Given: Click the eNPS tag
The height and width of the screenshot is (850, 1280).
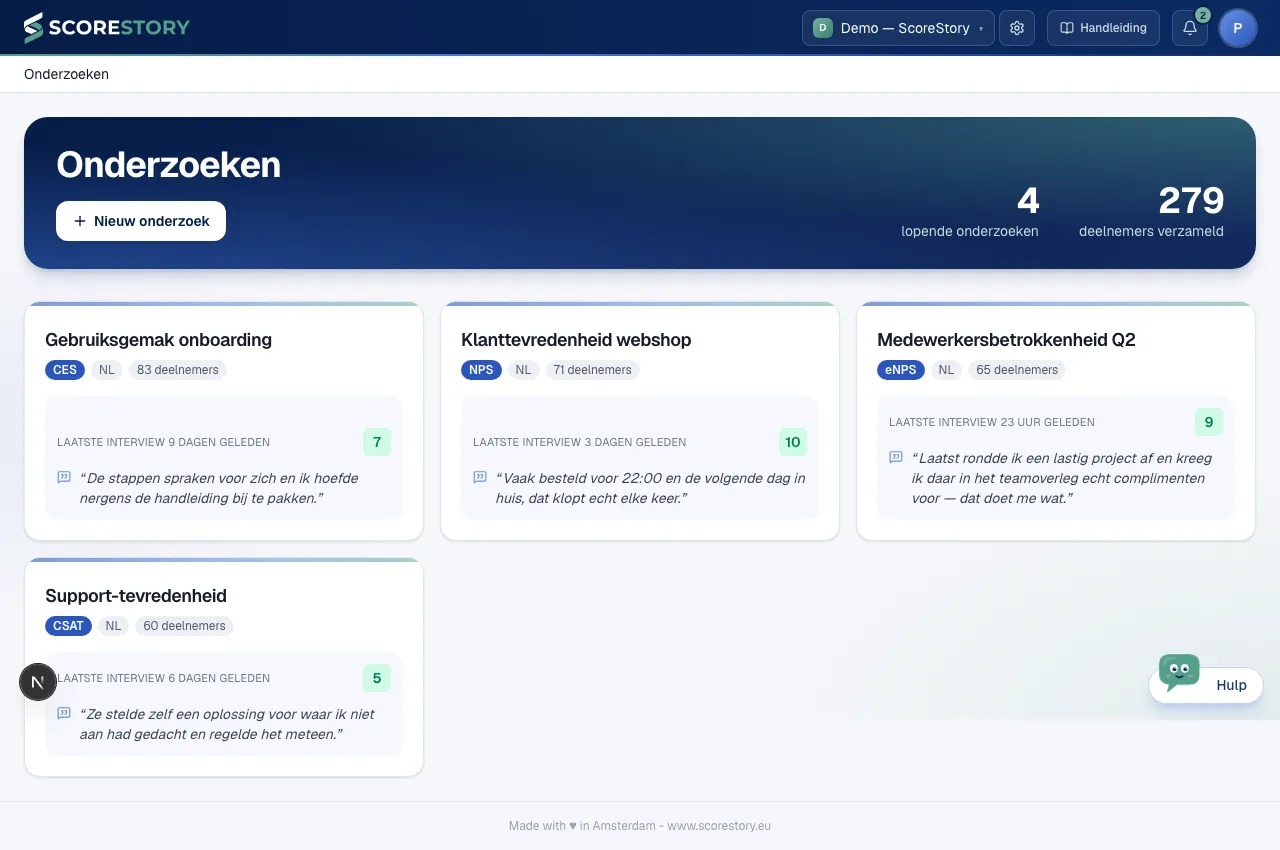Looking at the screenshot, I should 901,370.
